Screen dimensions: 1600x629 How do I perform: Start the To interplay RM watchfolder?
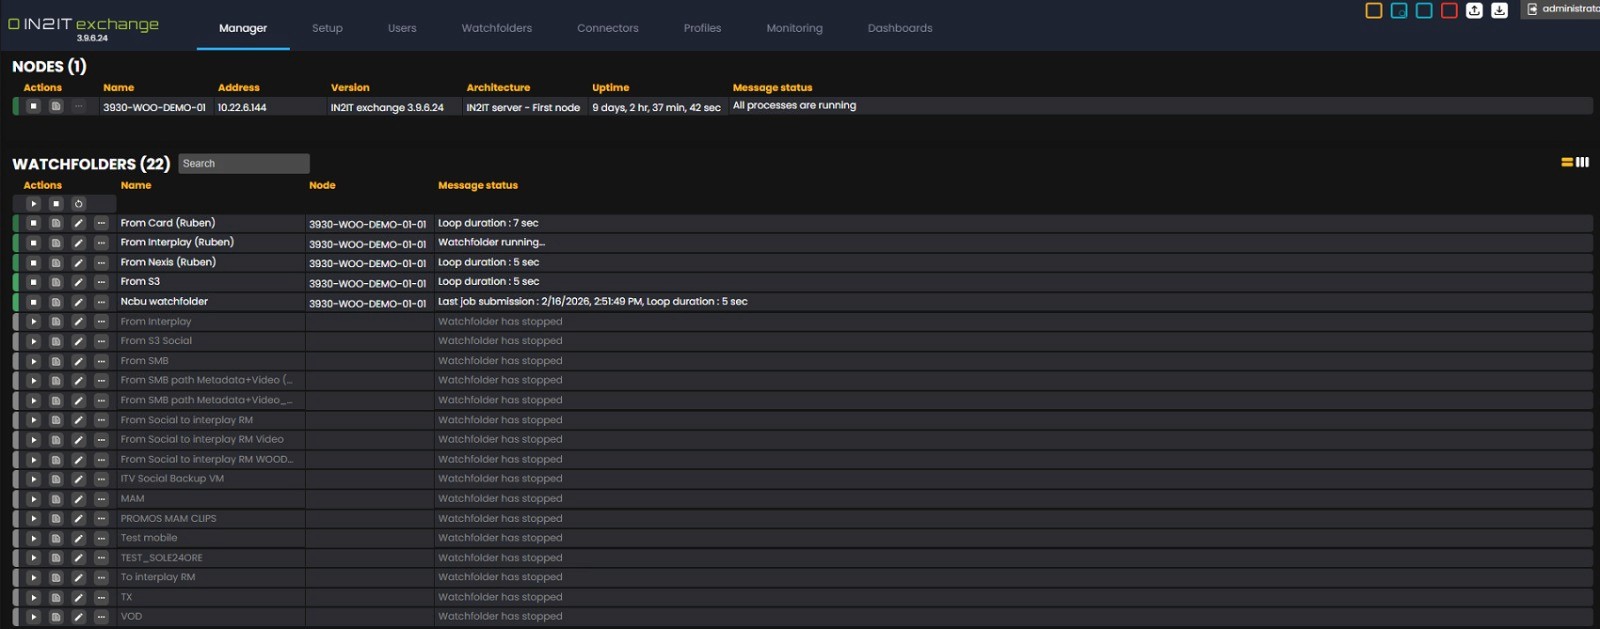click(33, 578)
